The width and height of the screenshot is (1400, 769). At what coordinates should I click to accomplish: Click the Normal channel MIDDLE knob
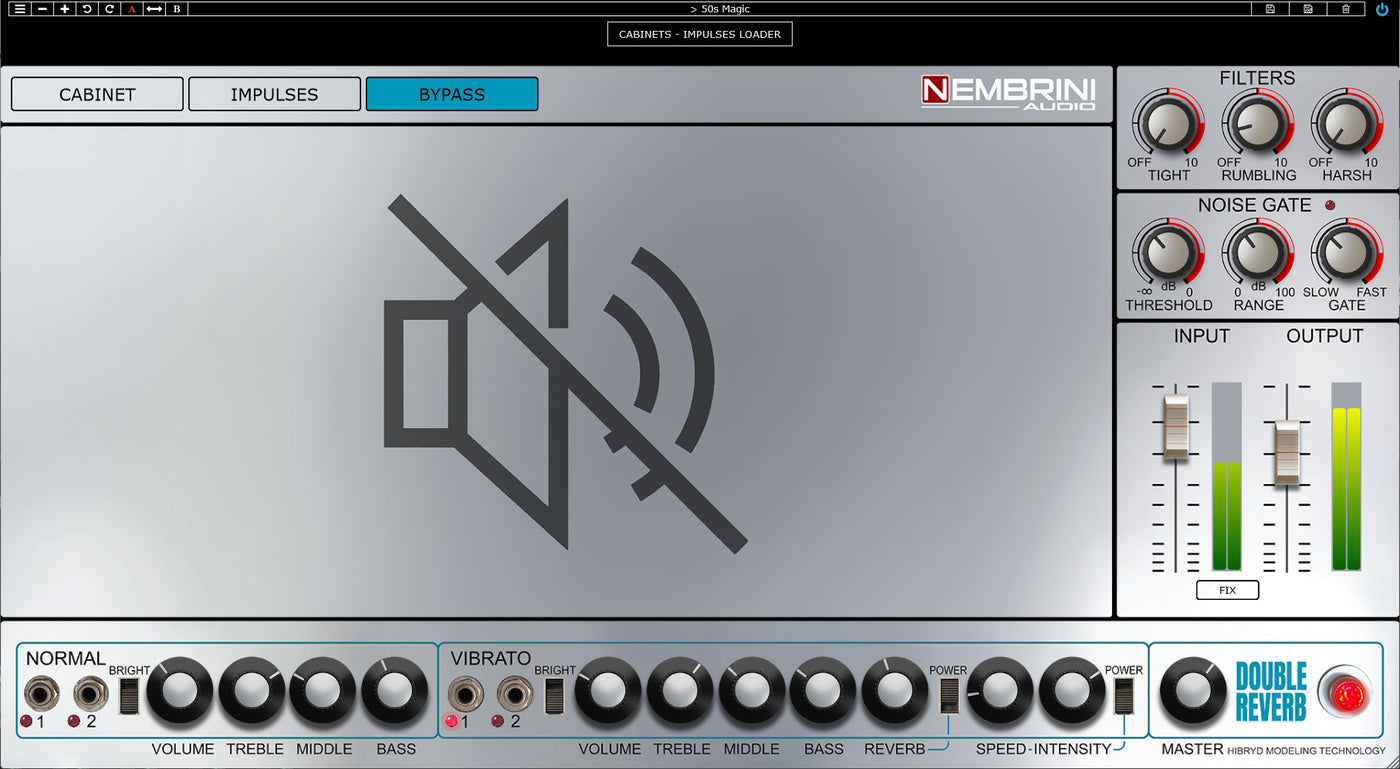(x=323, y=690)
